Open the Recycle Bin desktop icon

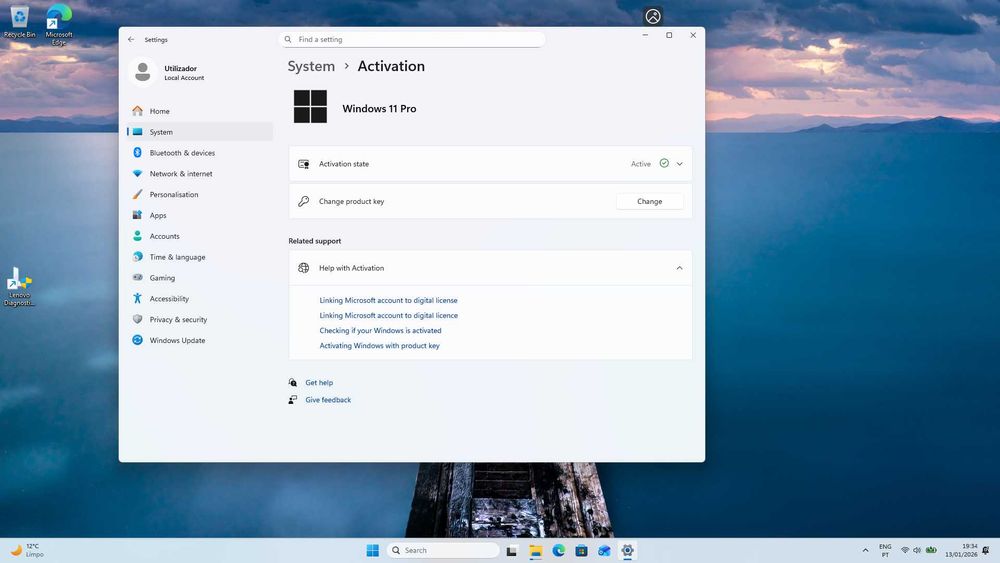[x=20, y=22]
